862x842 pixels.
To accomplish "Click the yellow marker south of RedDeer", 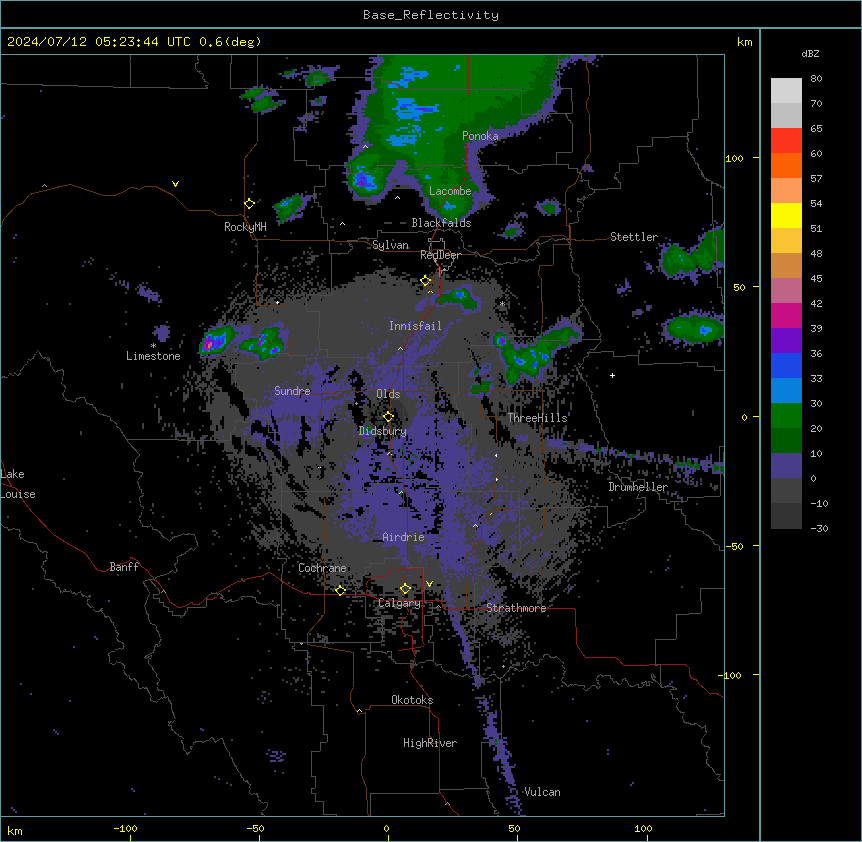I will click(x=426, y=281).
